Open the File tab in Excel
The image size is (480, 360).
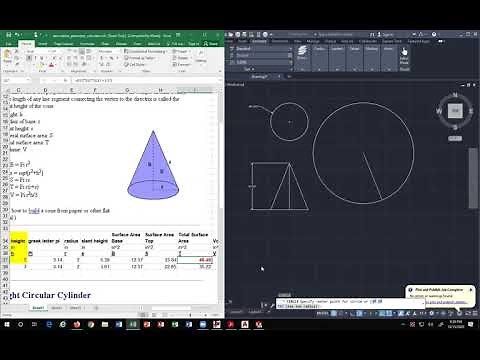(8, 44)
